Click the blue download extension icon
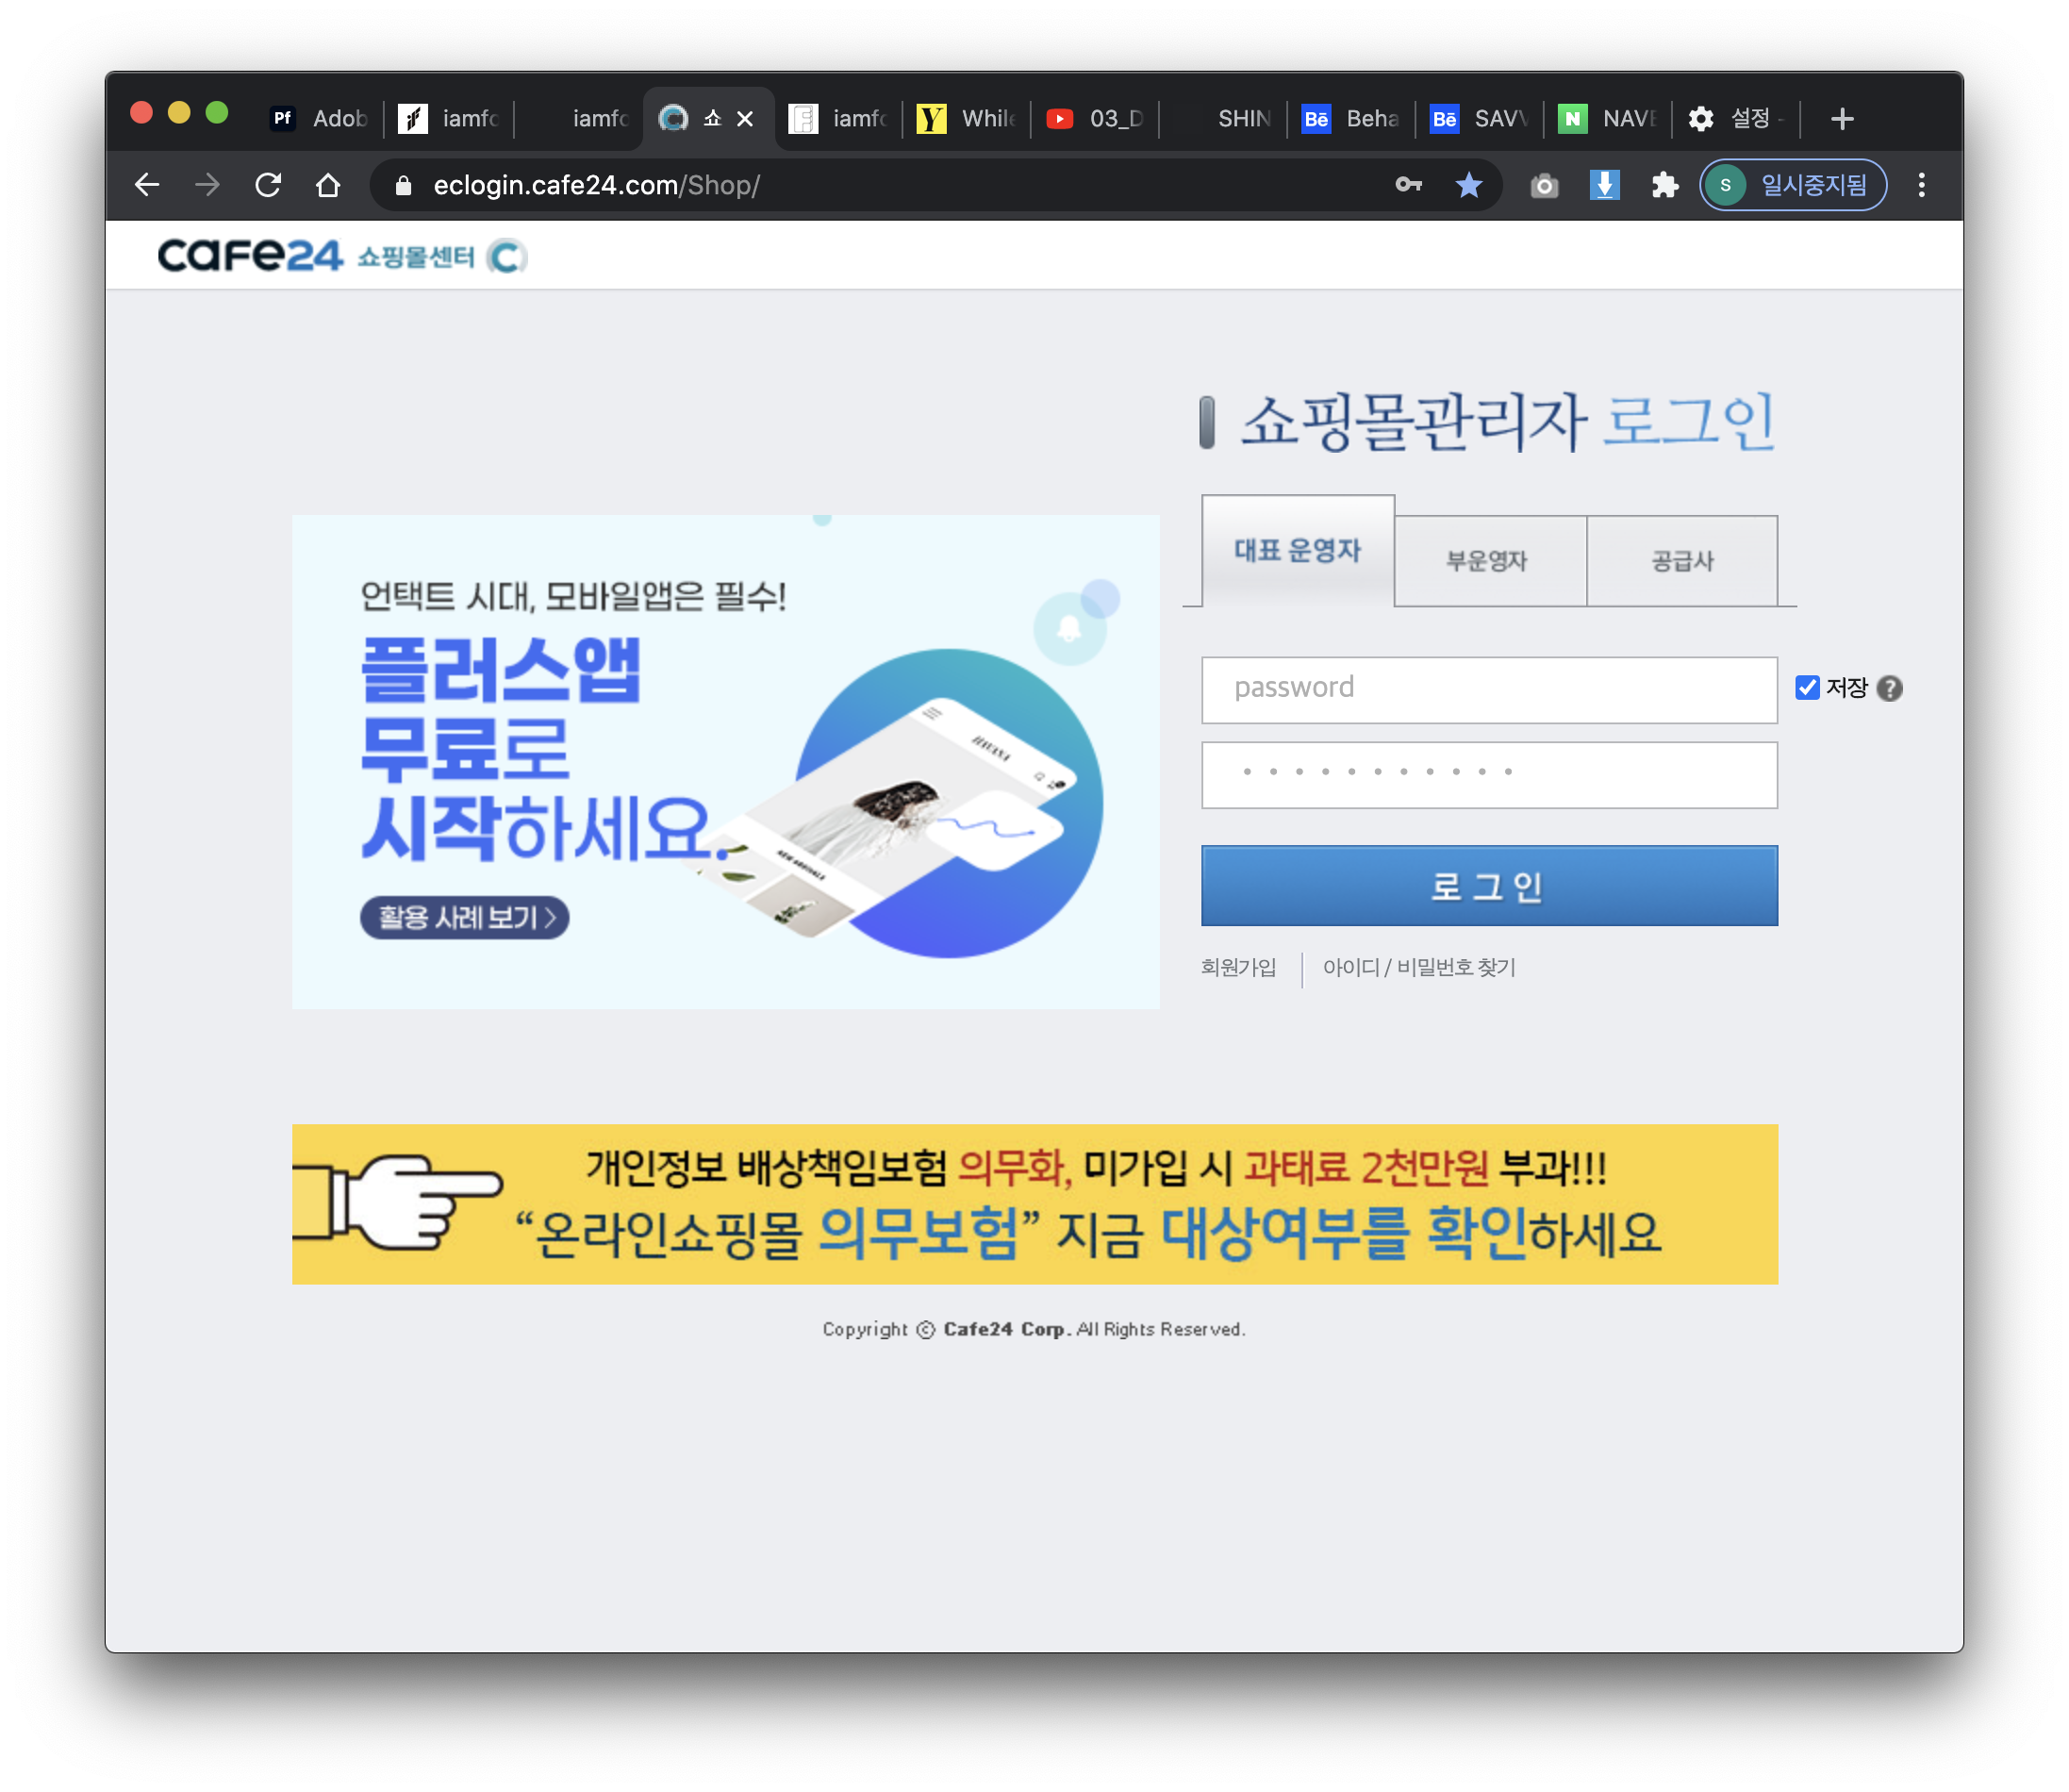The height and width of the screenshot is (1792, 2069). pyautogui.click(x=1604, y=185)
